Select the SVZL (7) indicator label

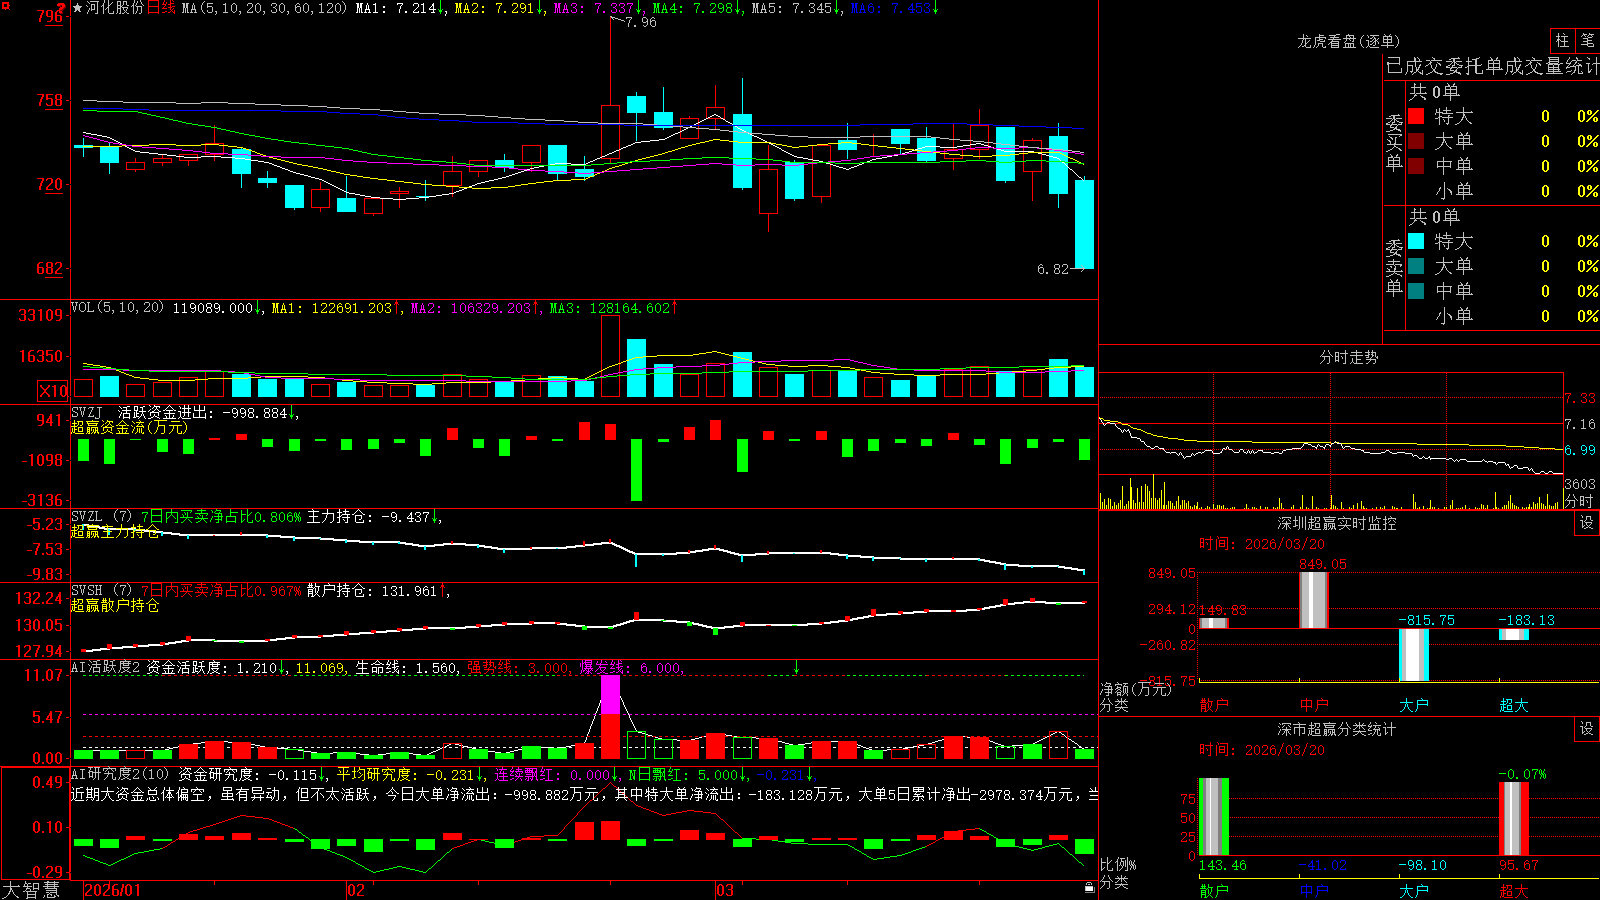[x=101, y=516]
